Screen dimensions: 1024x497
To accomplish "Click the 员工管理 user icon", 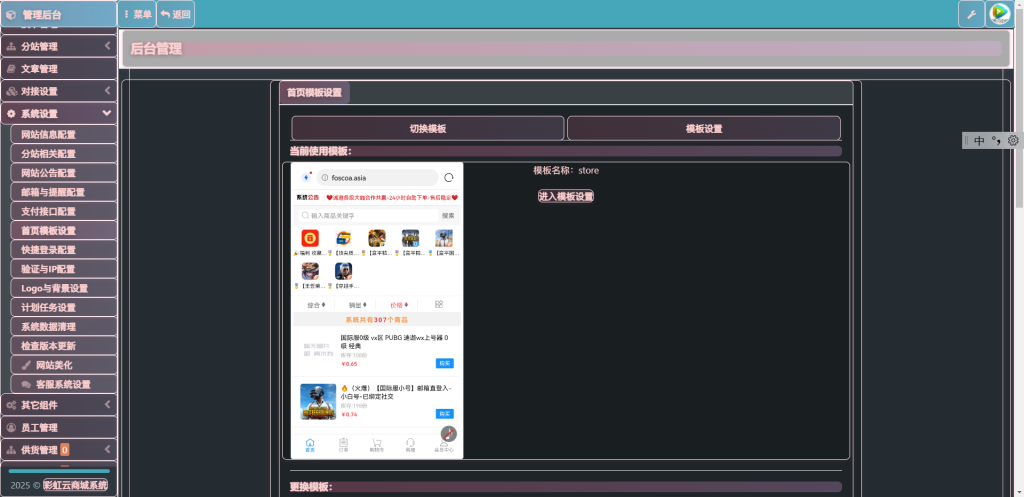I will [11, 428].
